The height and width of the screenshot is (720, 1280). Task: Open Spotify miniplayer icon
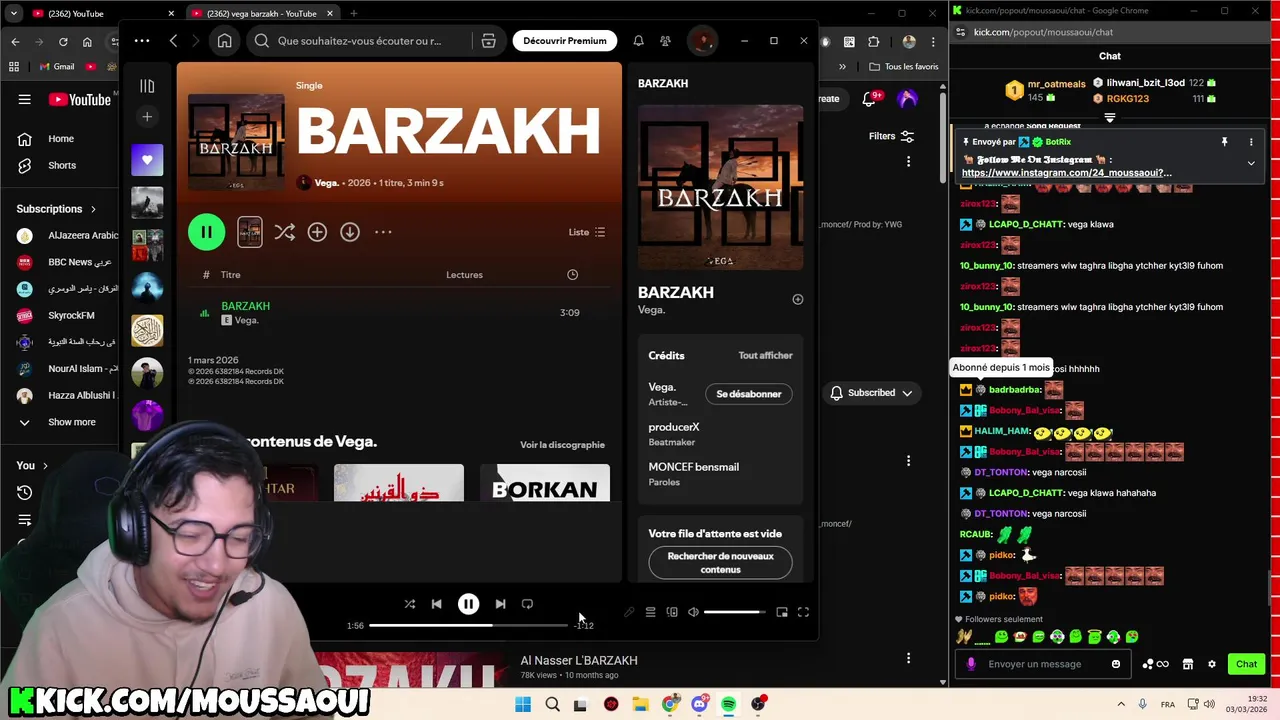click(782, 612)
